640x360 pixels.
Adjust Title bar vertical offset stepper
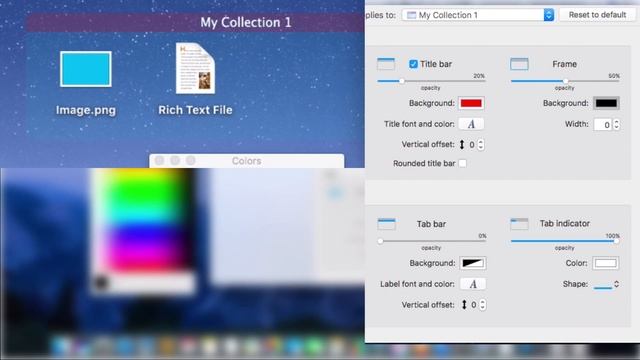[x=481, y=144]
